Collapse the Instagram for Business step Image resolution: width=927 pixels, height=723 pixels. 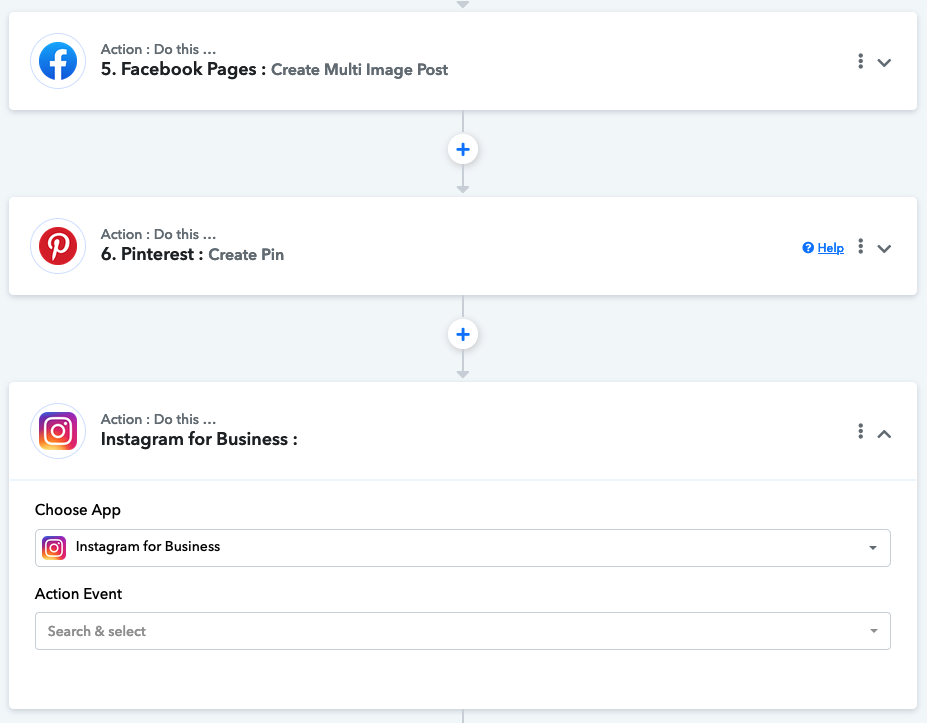tap(884, 434)
